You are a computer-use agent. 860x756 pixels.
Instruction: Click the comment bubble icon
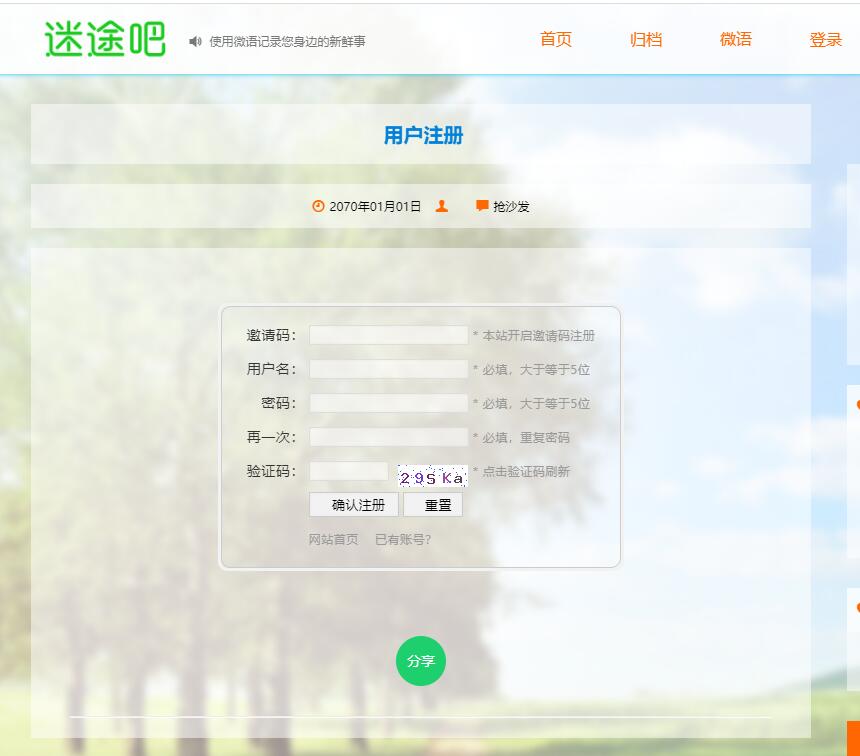(x=482, y=206)
